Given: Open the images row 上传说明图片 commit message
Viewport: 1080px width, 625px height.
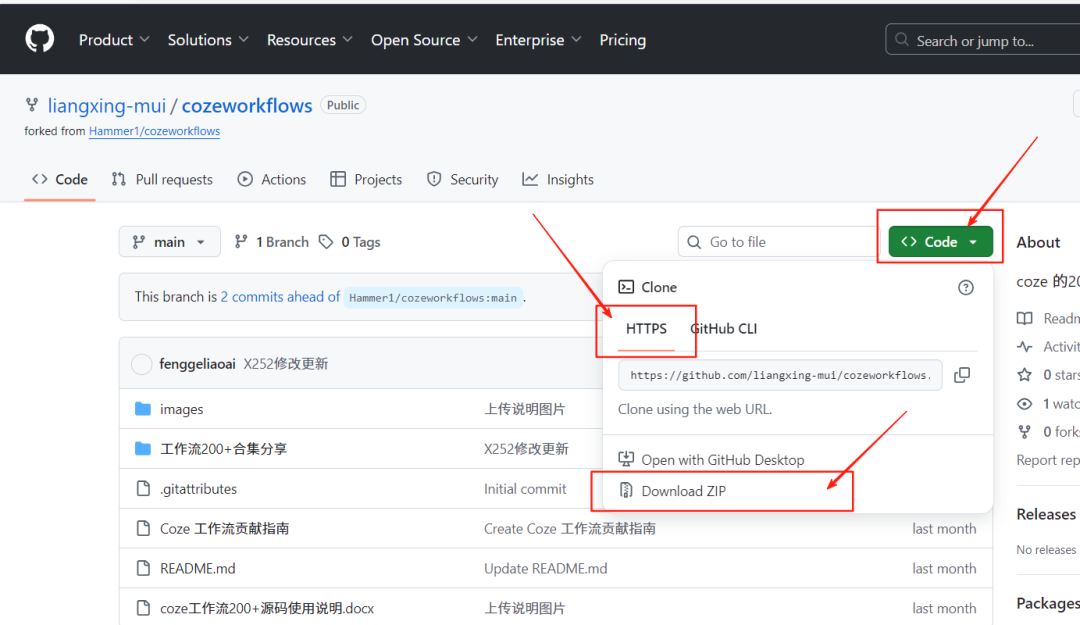Looking at the screenshot, I should point(524,409).
